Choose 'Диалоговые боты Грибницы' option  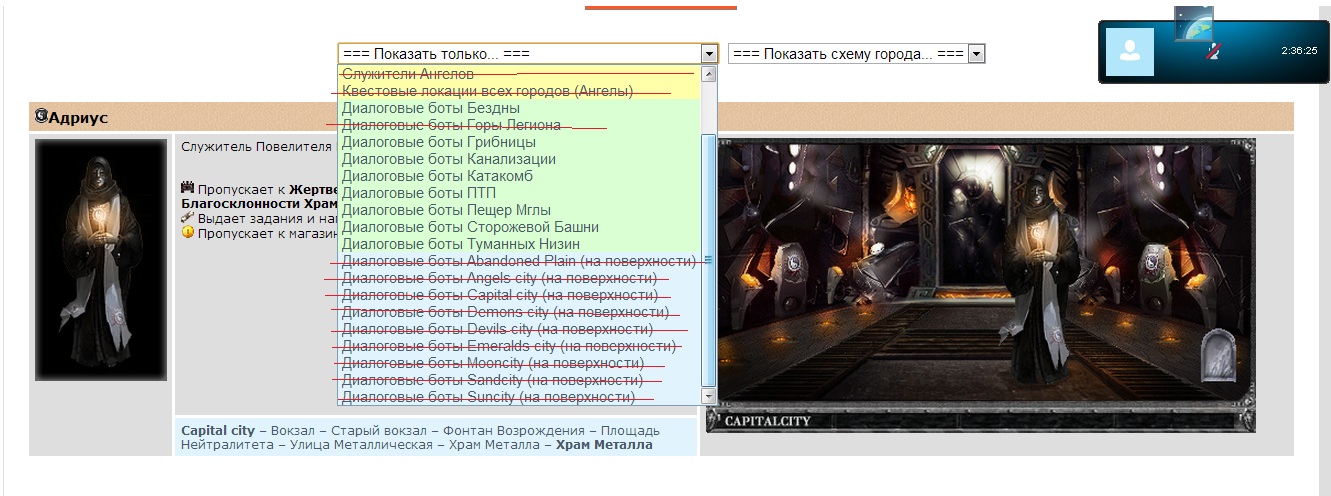pos(521,142)
